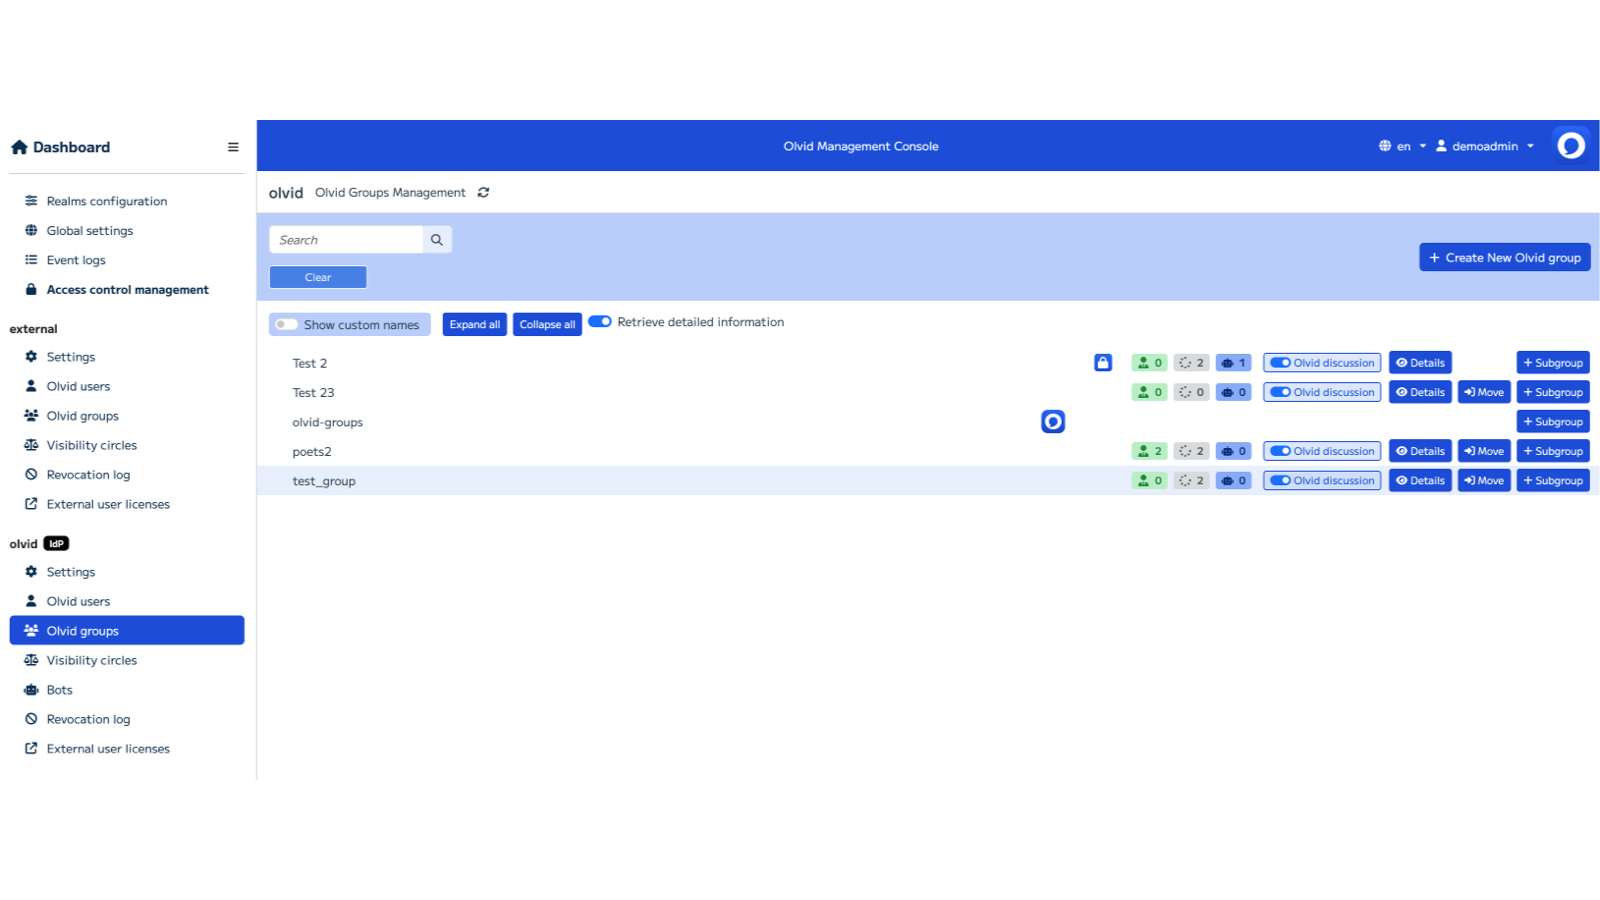Open Details for Test 23
Image resolution: width=1600 pixels, height=900 pixels.
[1419, 391]
